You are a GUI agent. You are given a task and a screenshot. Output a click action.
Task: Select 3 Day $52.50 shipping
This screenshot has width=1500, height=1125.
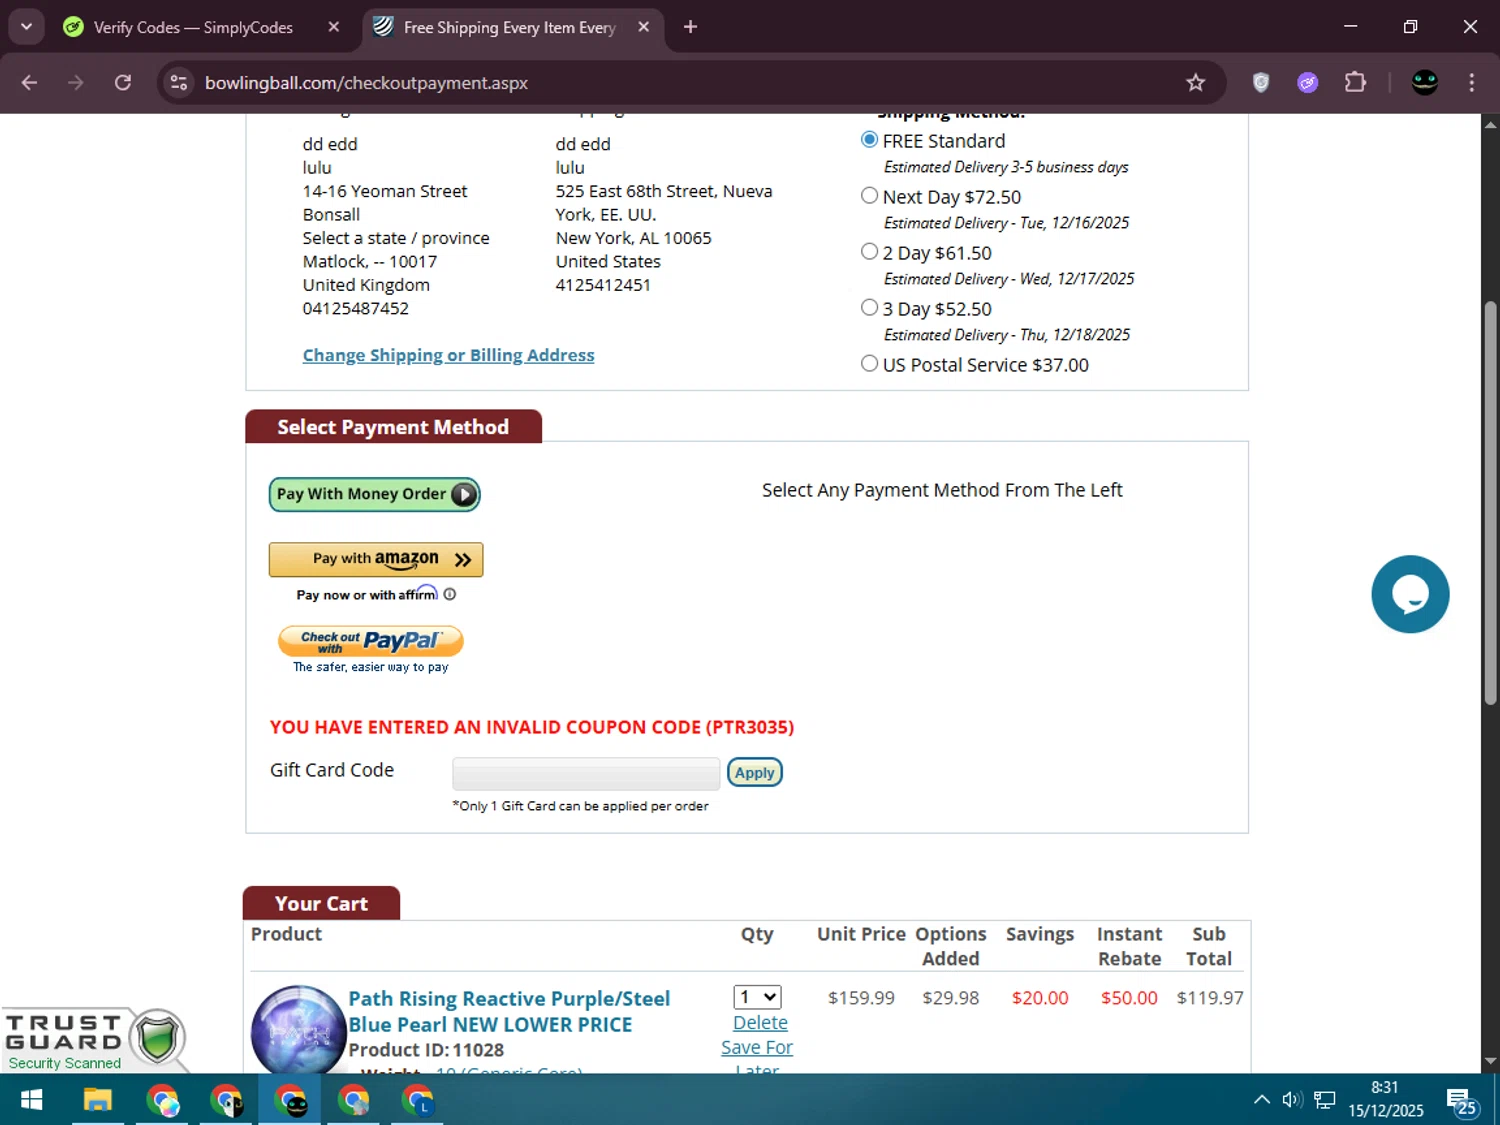pyautogui.click(x=869, y=308)
